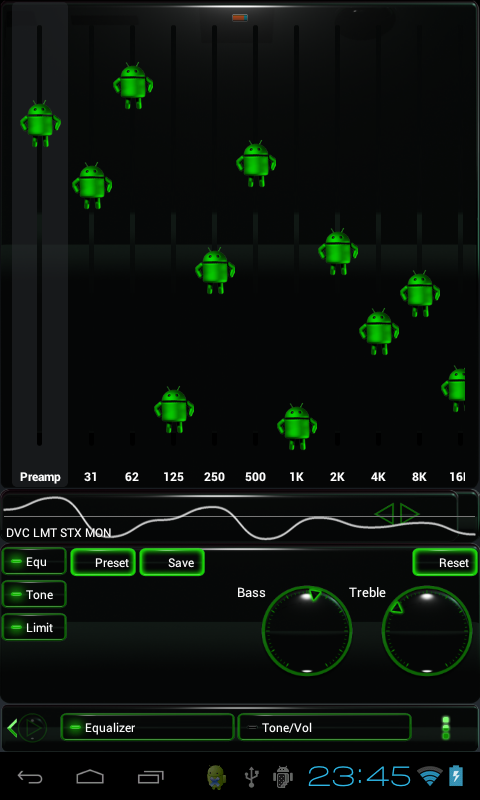The width and height of the screenshot is (480, 800).
Task: Open the three-dot overflow menu
Action: point(446,728)
